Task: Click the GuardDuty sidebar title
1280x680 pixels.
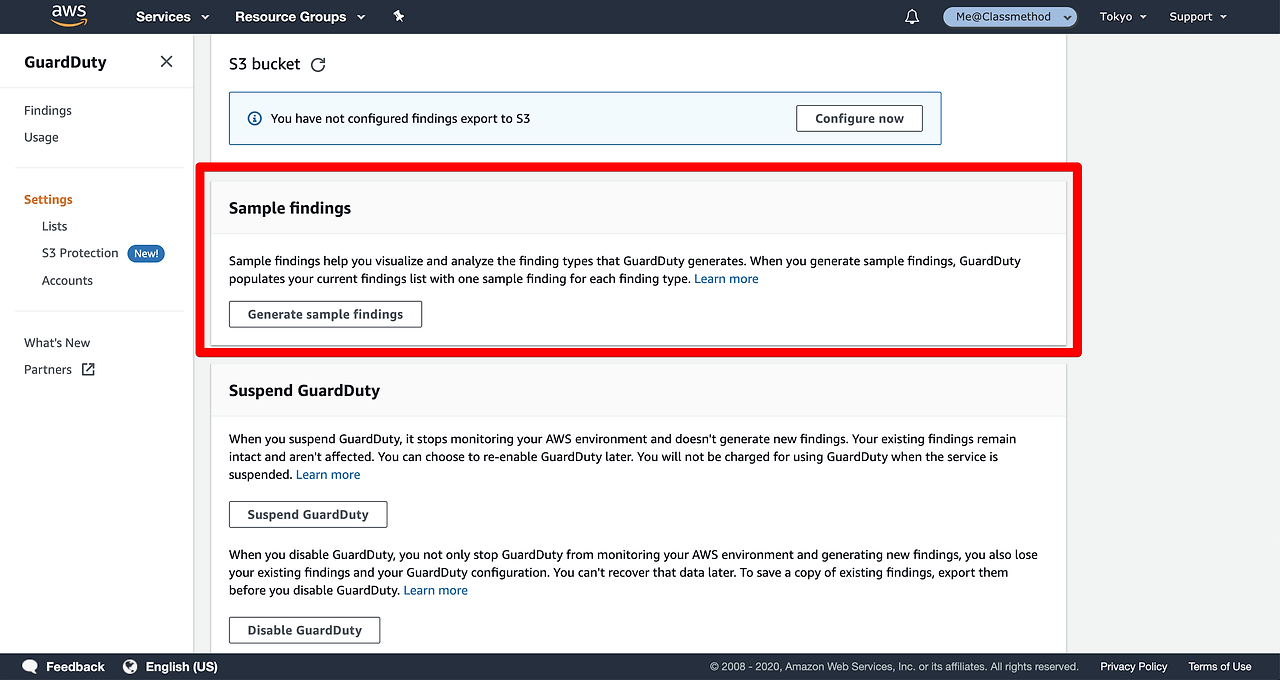Action: click(65, 62)
